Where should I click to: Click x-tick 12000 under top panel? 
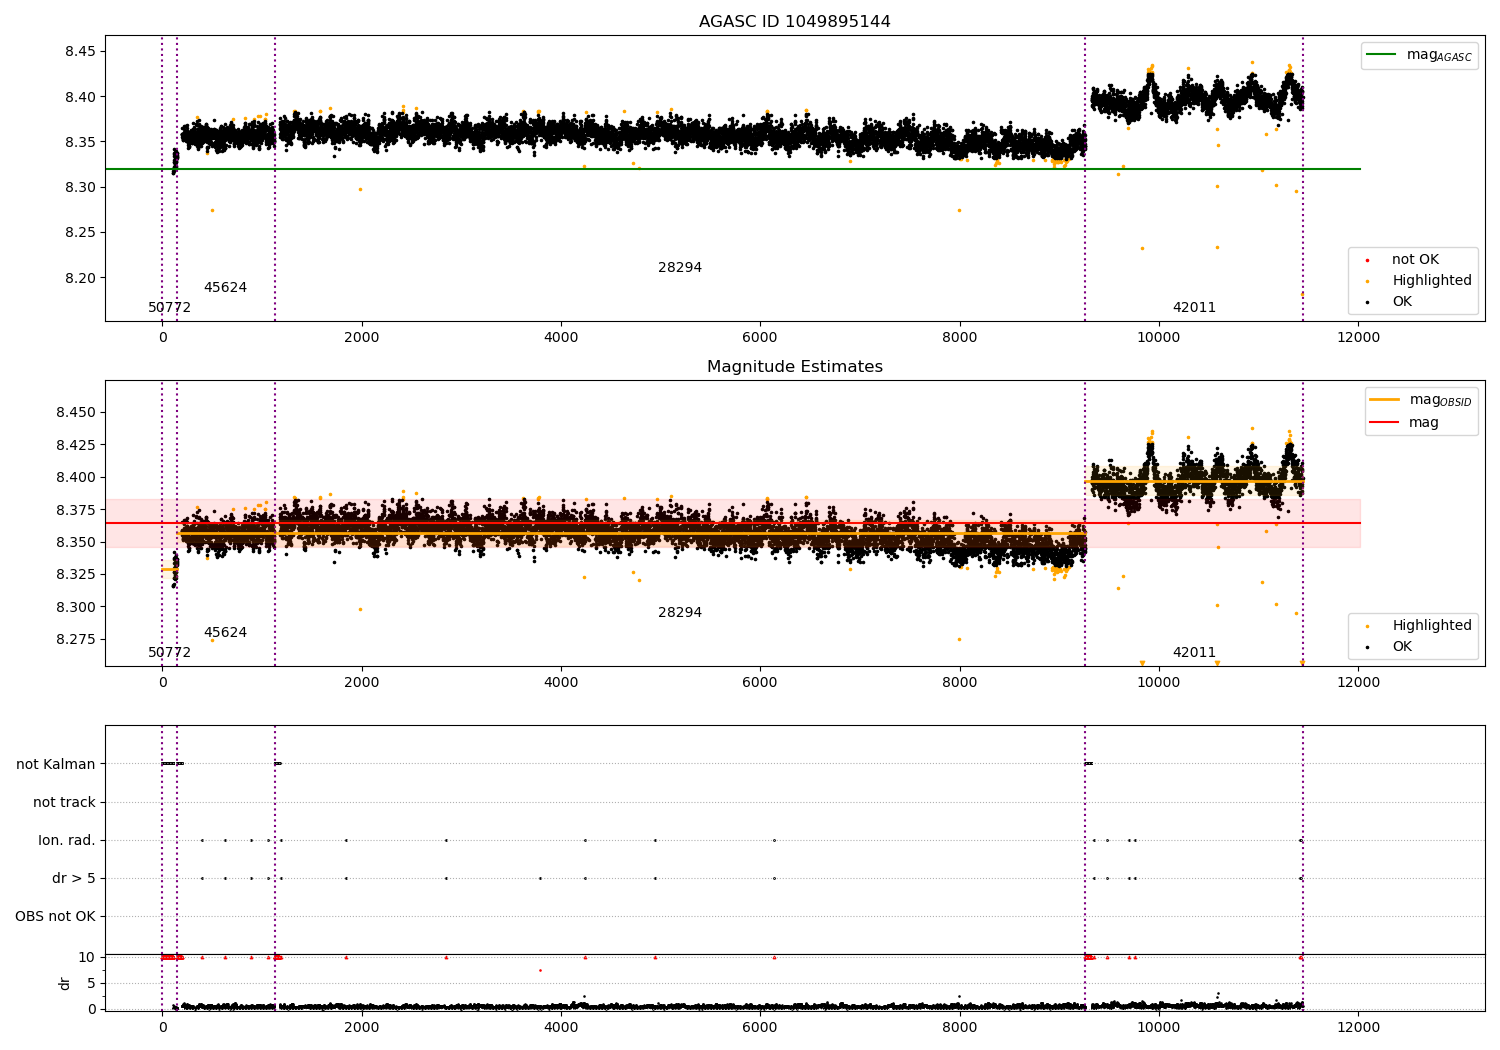[x=1358, y=338]
